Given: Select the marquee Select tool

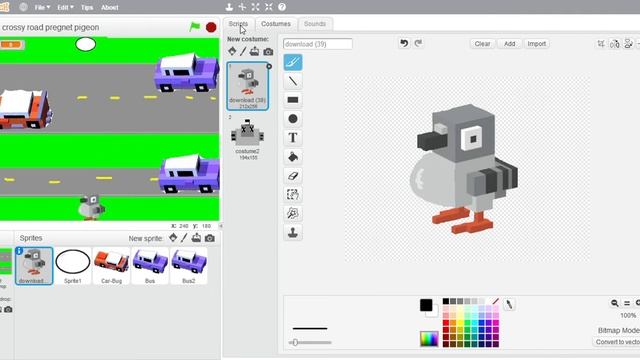Looking at the screenshot, I should point(293,195).
